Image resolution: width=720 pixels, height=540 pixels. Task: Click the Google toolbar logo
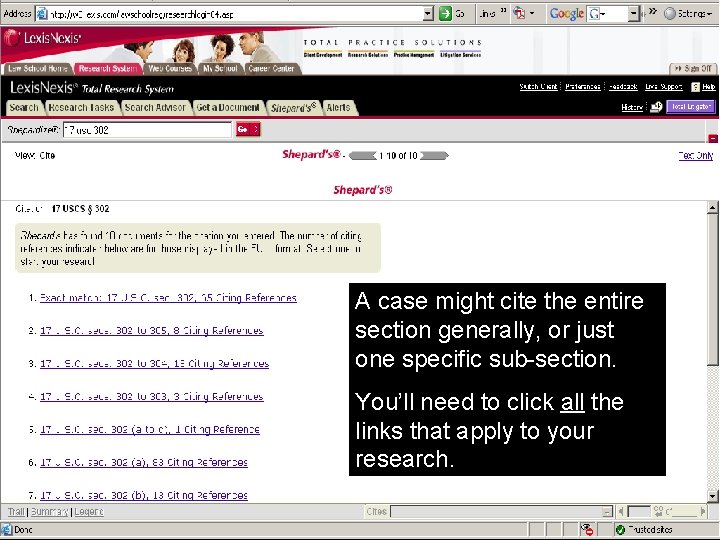coord(567,14)
